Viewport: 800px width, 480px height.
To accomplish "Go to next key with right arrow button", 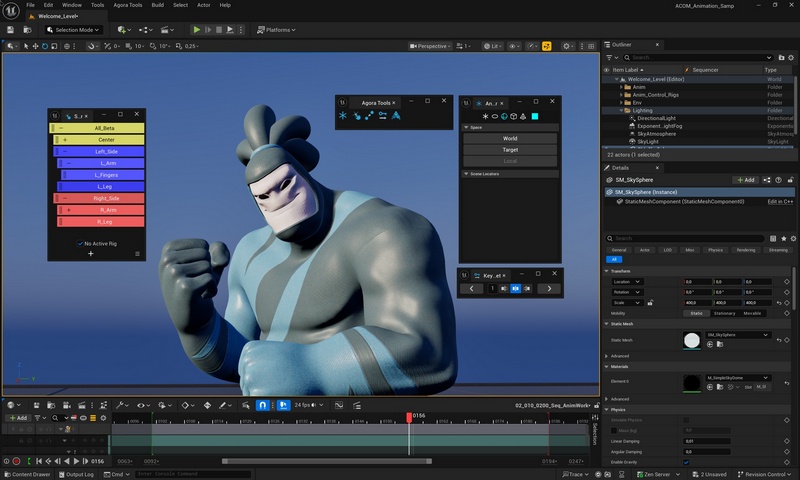I will click(548, 289).
